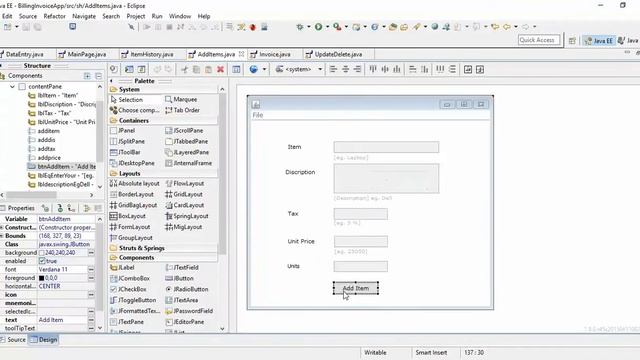Collapse the Layouts palette category

click(125, 173)
